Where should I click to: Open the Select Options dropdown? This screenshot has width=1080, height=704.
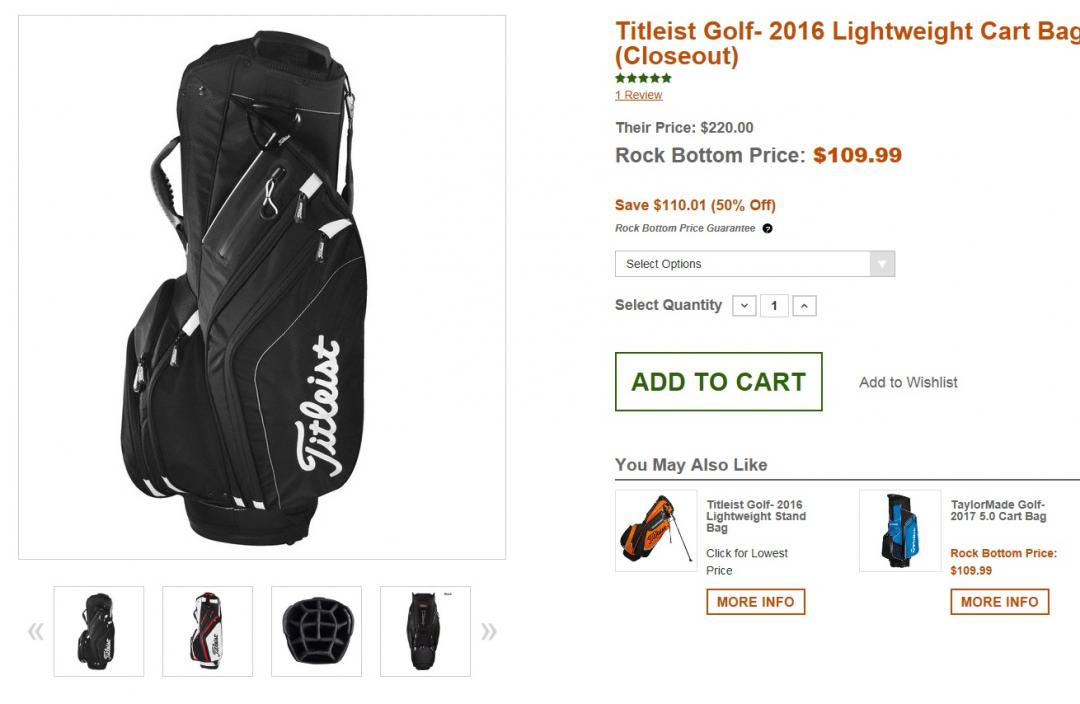(x=742, y=264)
